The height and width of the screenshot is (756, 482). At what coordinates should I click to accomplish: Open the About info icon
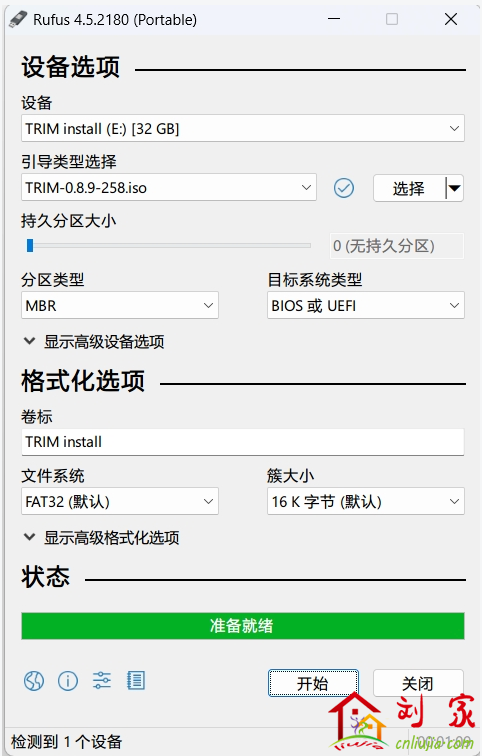(68, 681)
